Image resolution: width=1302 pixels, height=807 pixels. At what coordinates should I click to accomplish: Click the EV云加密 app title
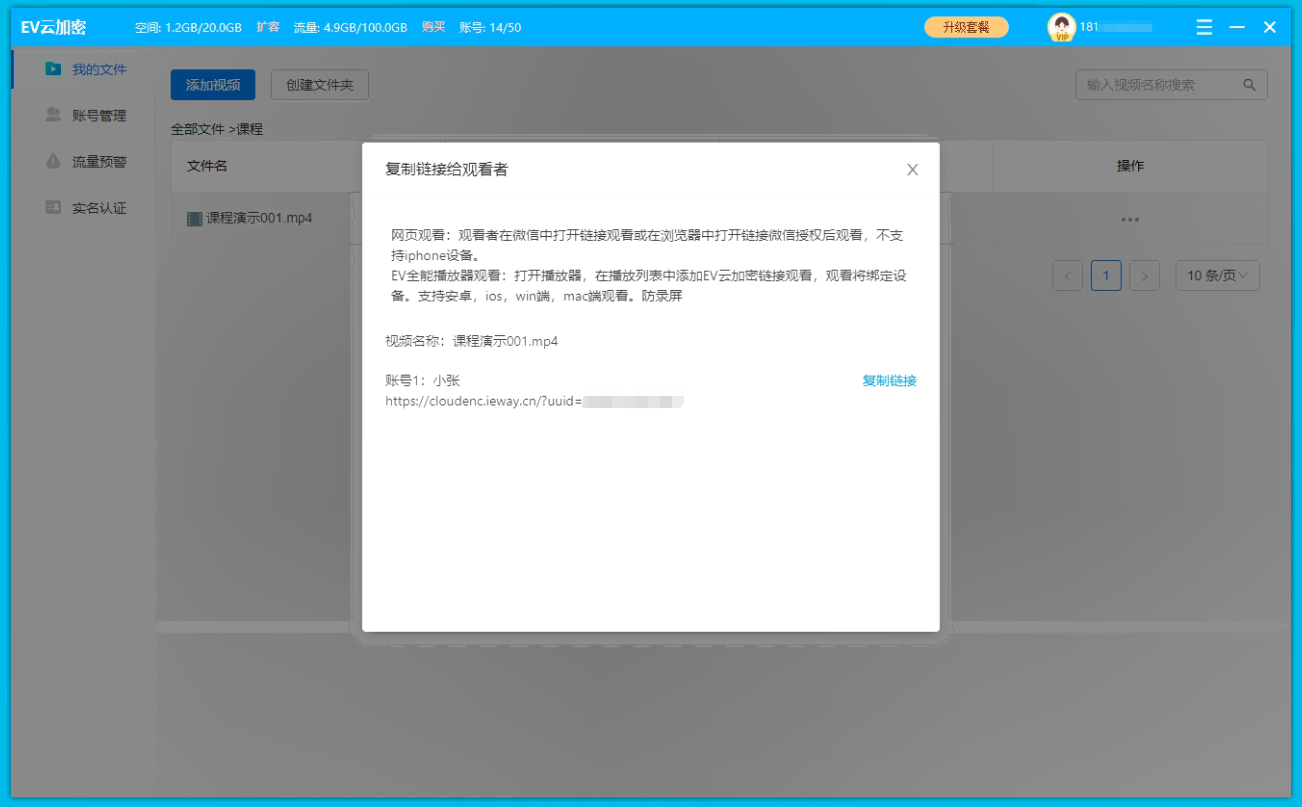53,27
